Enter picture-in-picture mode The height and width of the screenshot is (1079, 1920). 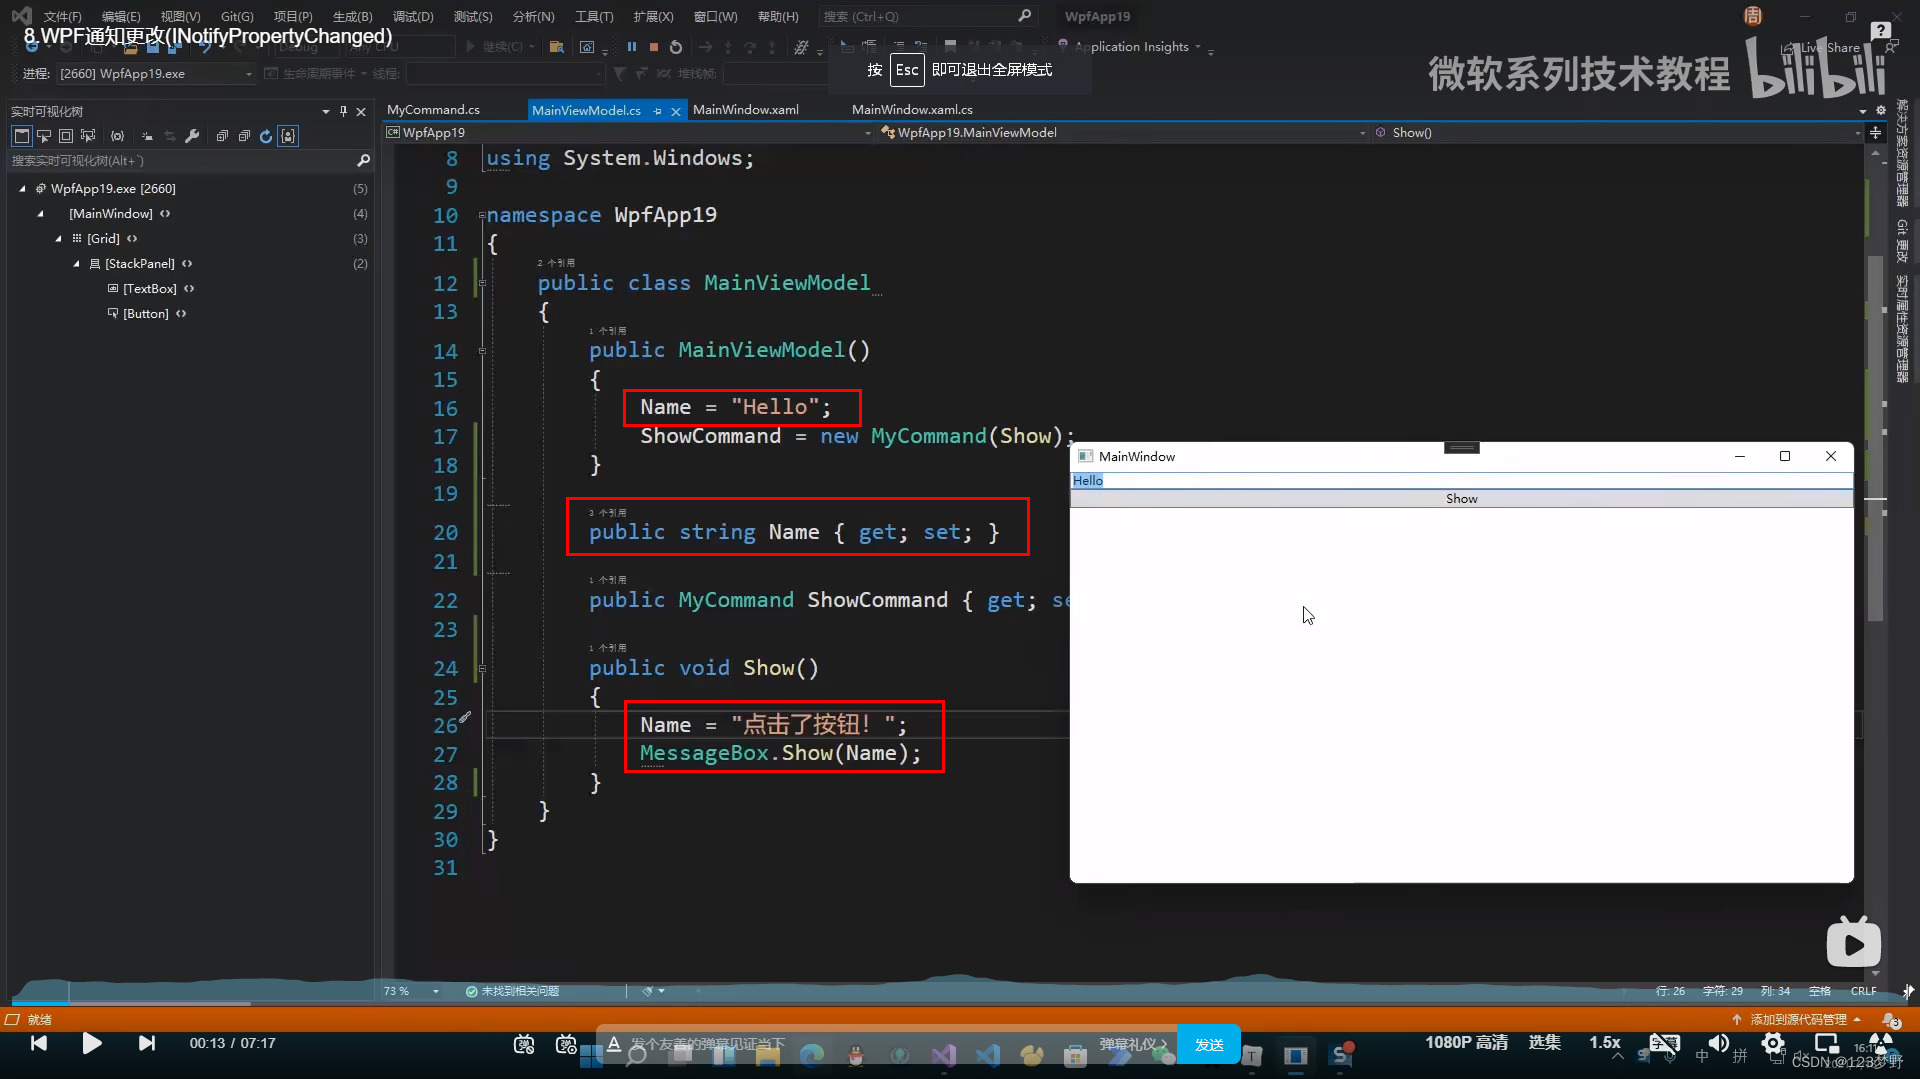pos(1827,1043)
